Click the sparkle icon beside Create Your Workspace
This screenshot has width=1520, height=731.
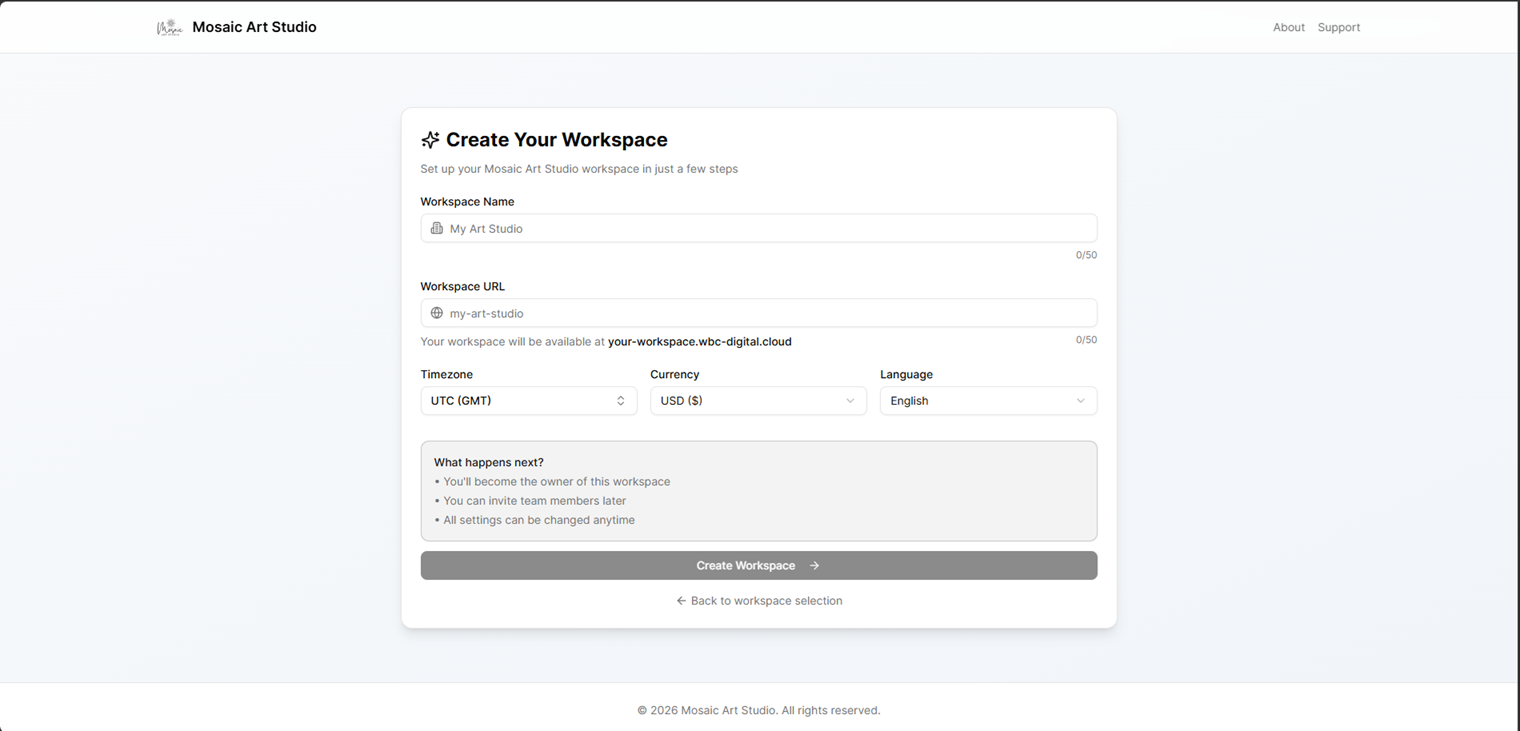pyautogui.click(x=430, y=139)
